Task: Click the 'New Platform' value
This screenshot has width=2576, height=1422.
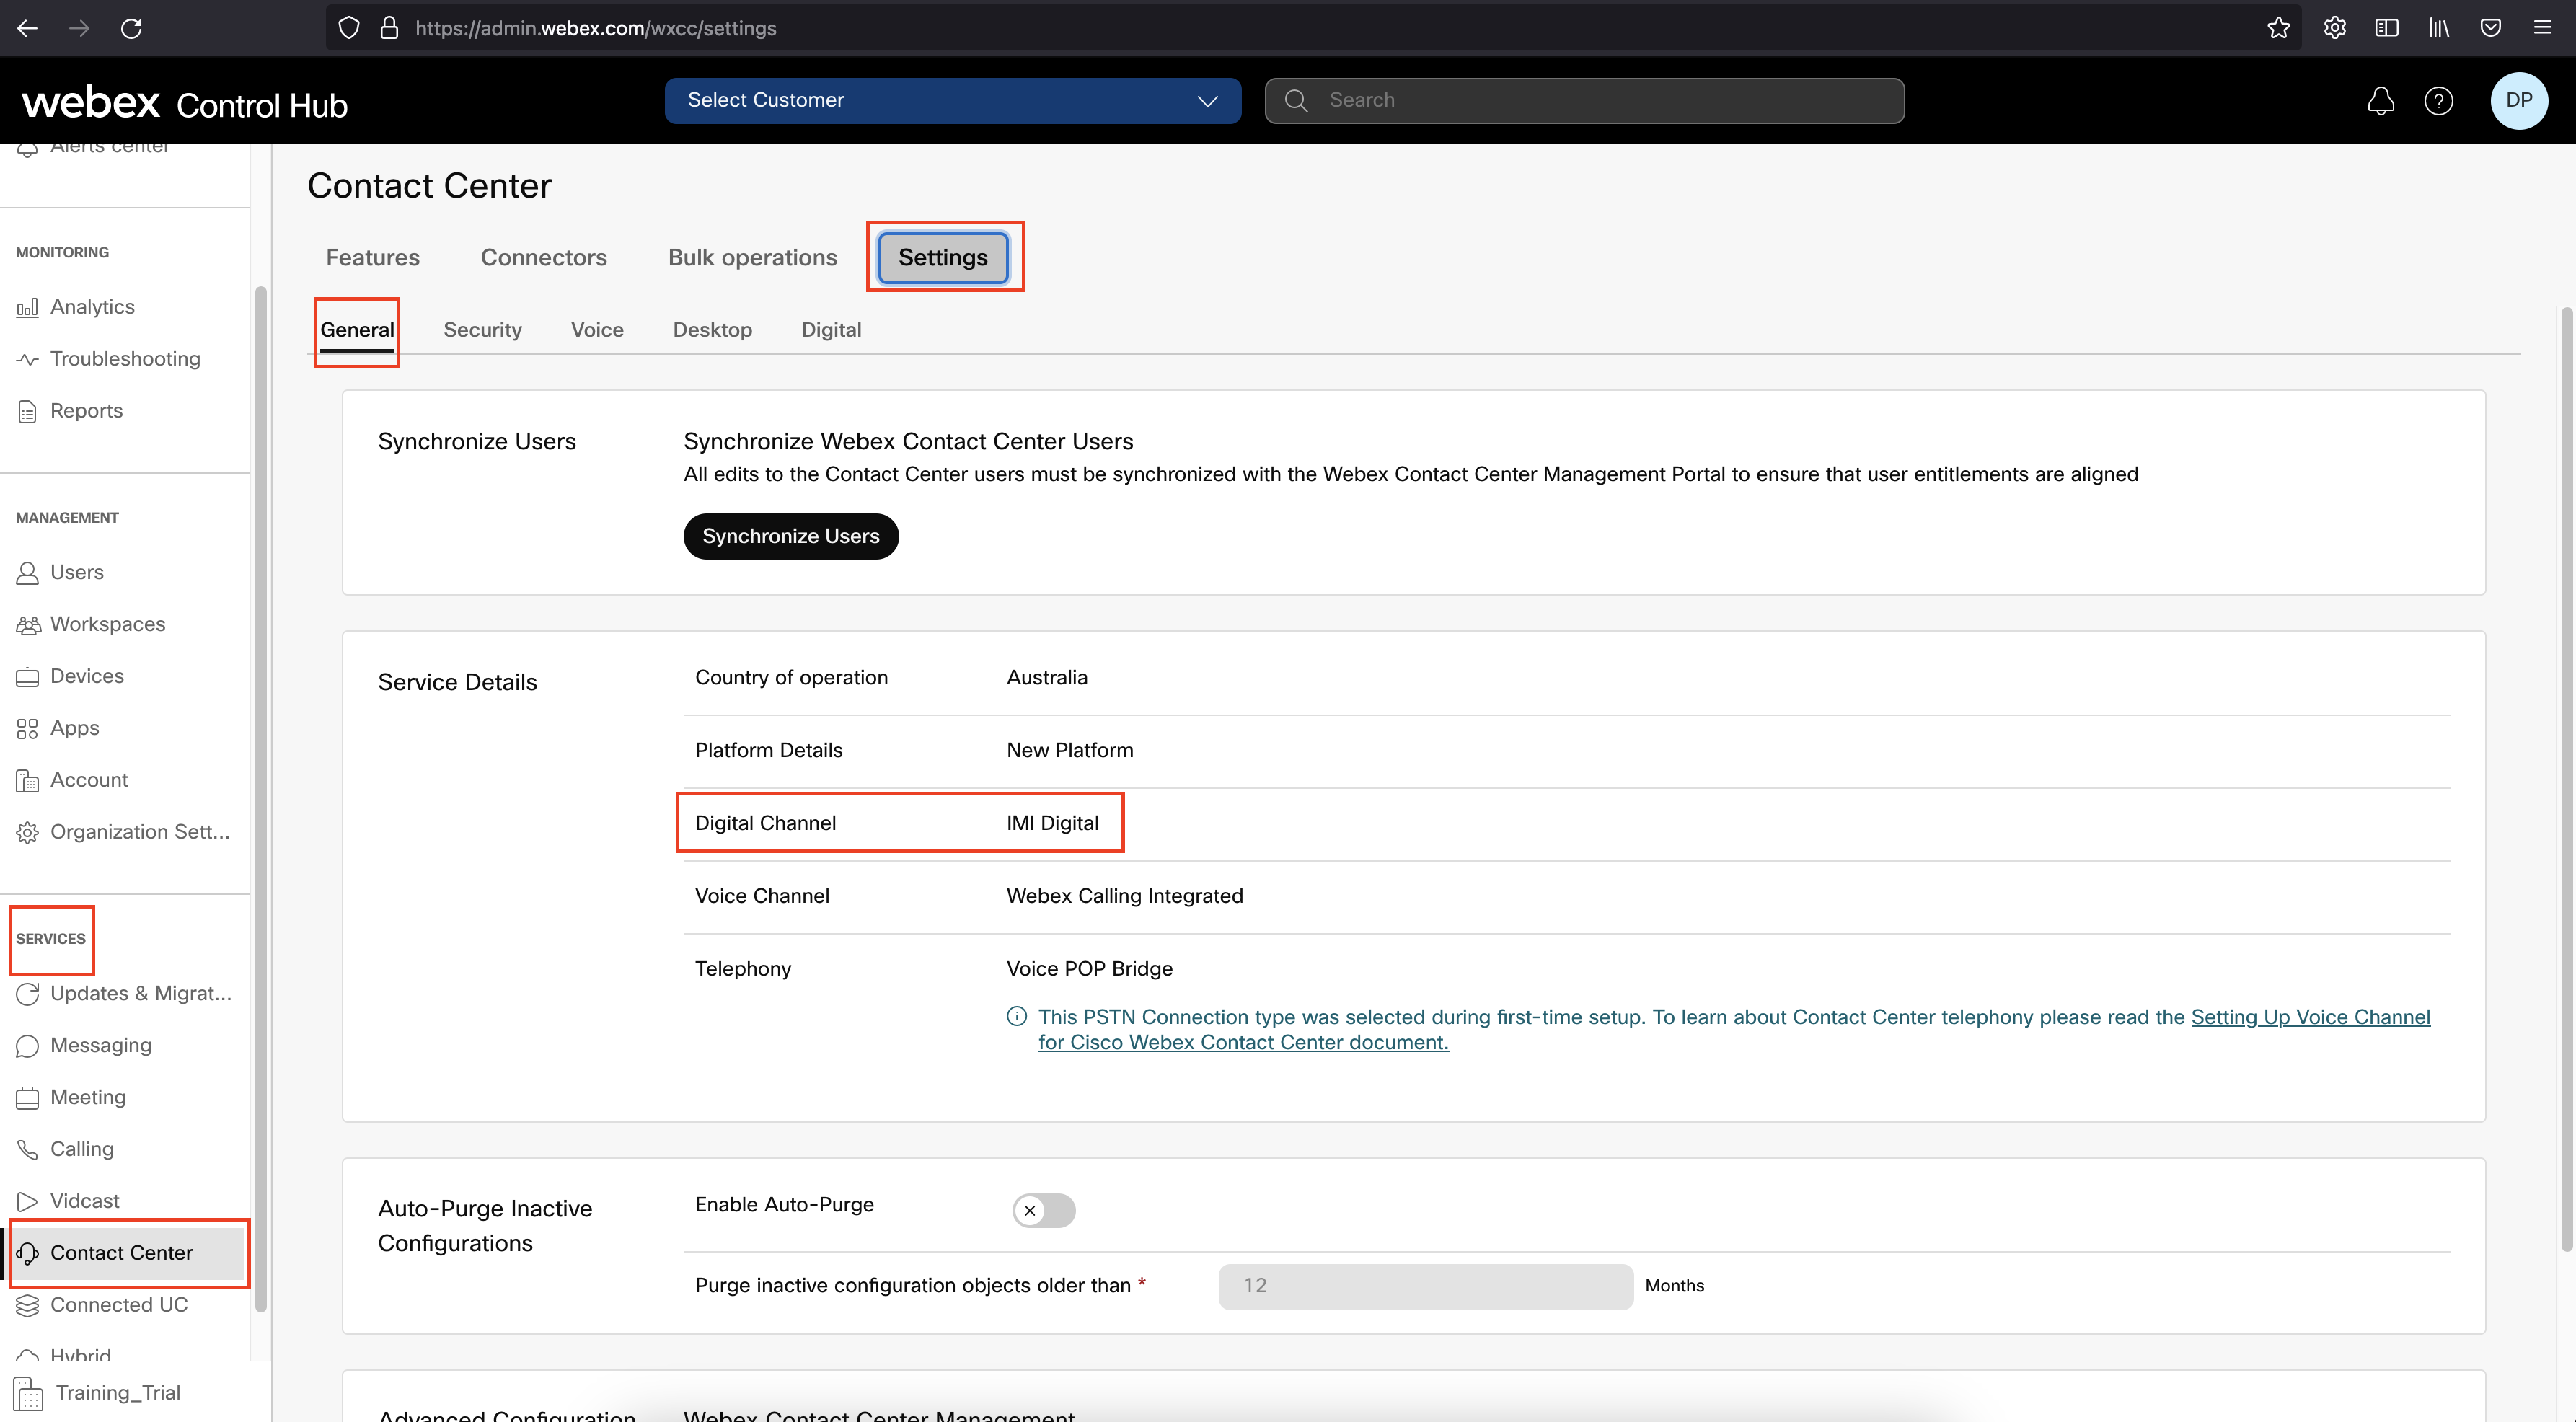Action: tap(1069, 750)
